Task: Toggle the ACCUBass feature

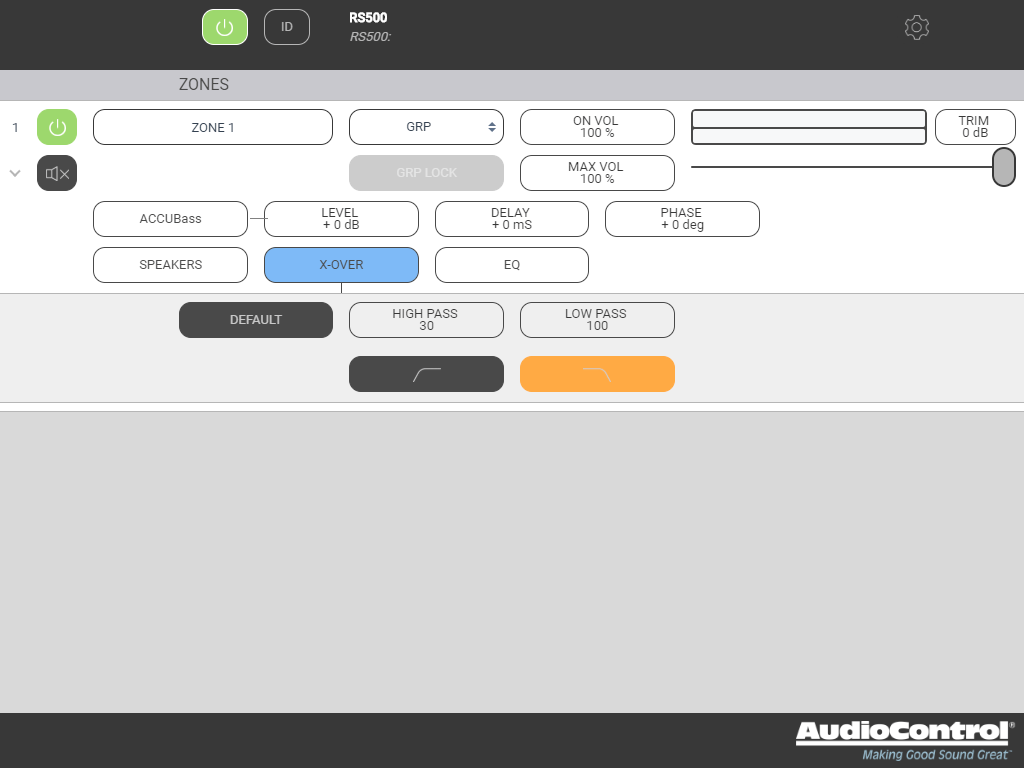Action: point(170,219)
